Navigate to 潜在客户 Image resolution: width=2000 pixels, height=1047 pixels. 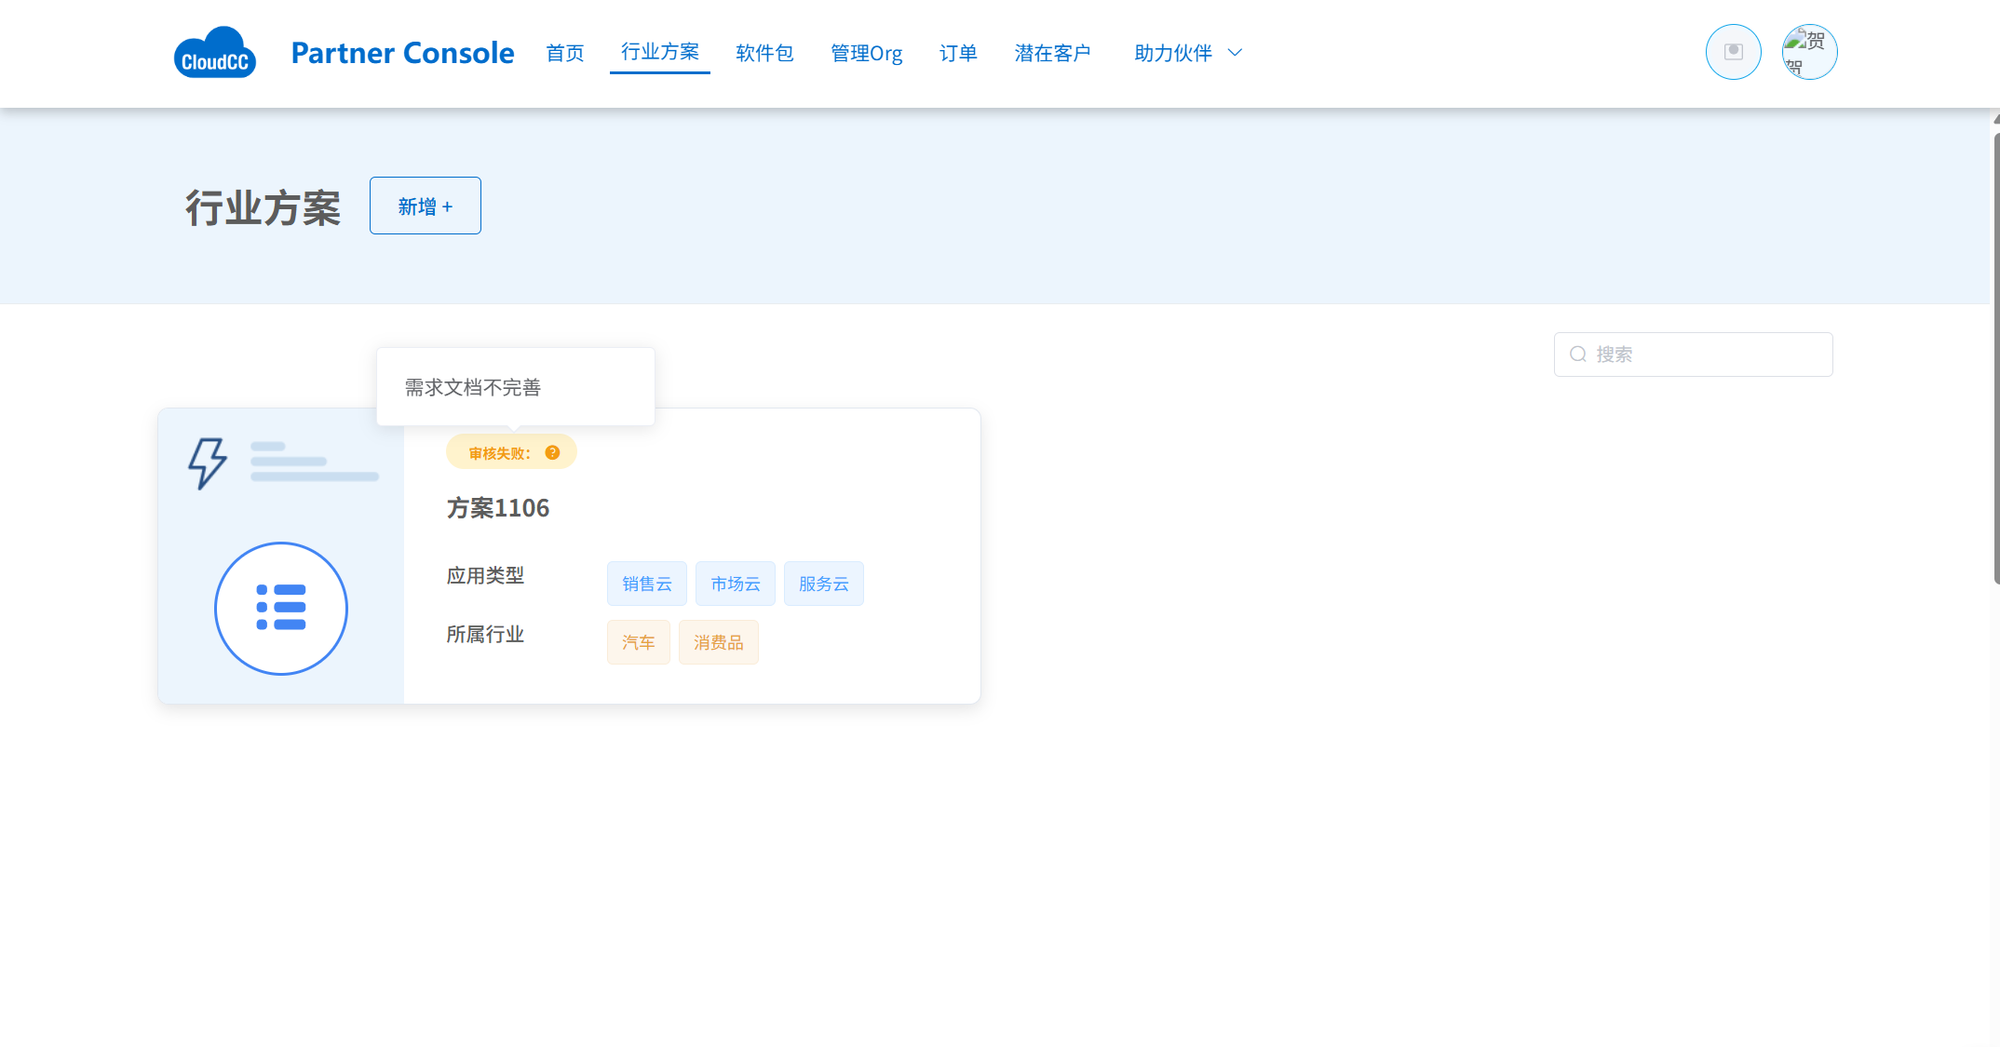[1052, 53]
